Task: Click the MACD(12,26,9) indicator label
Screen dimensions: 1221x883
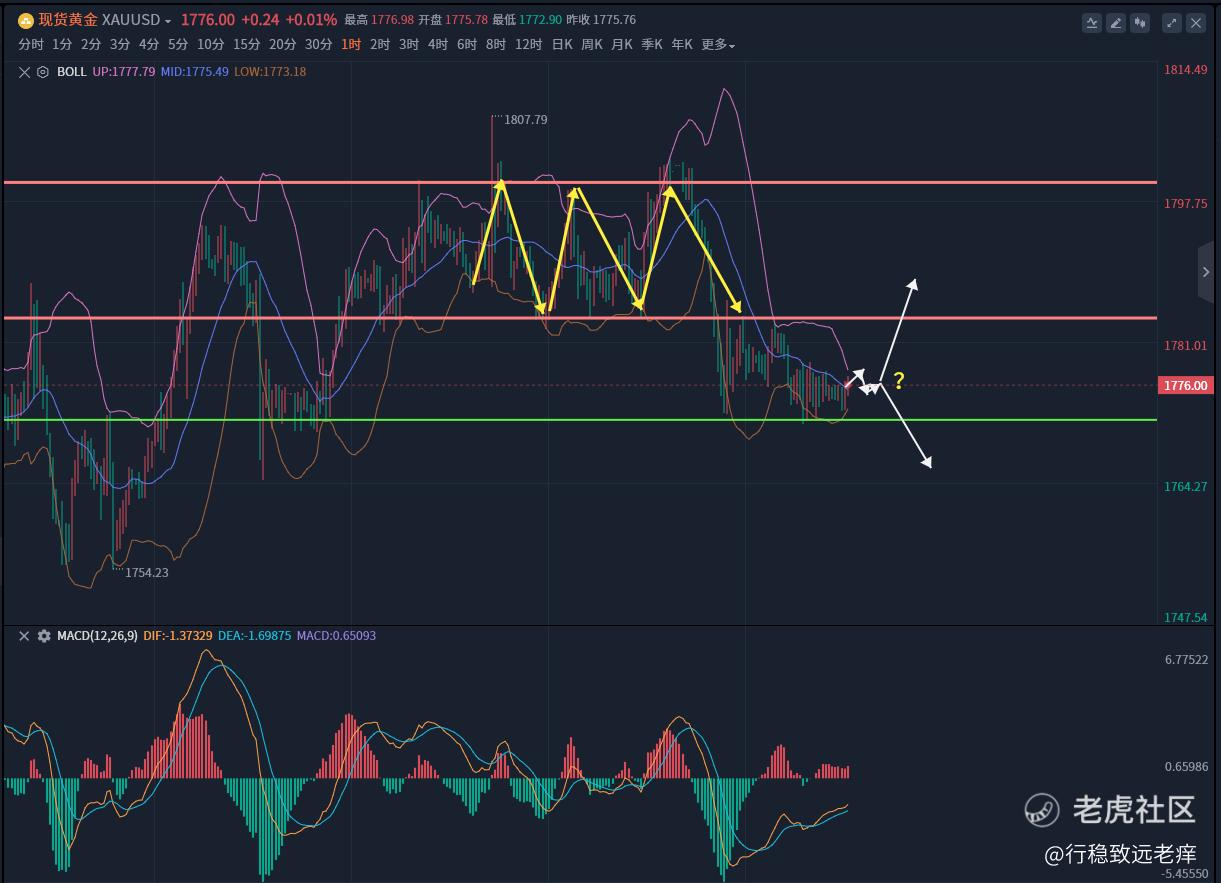Action: [x=97, y=636]
